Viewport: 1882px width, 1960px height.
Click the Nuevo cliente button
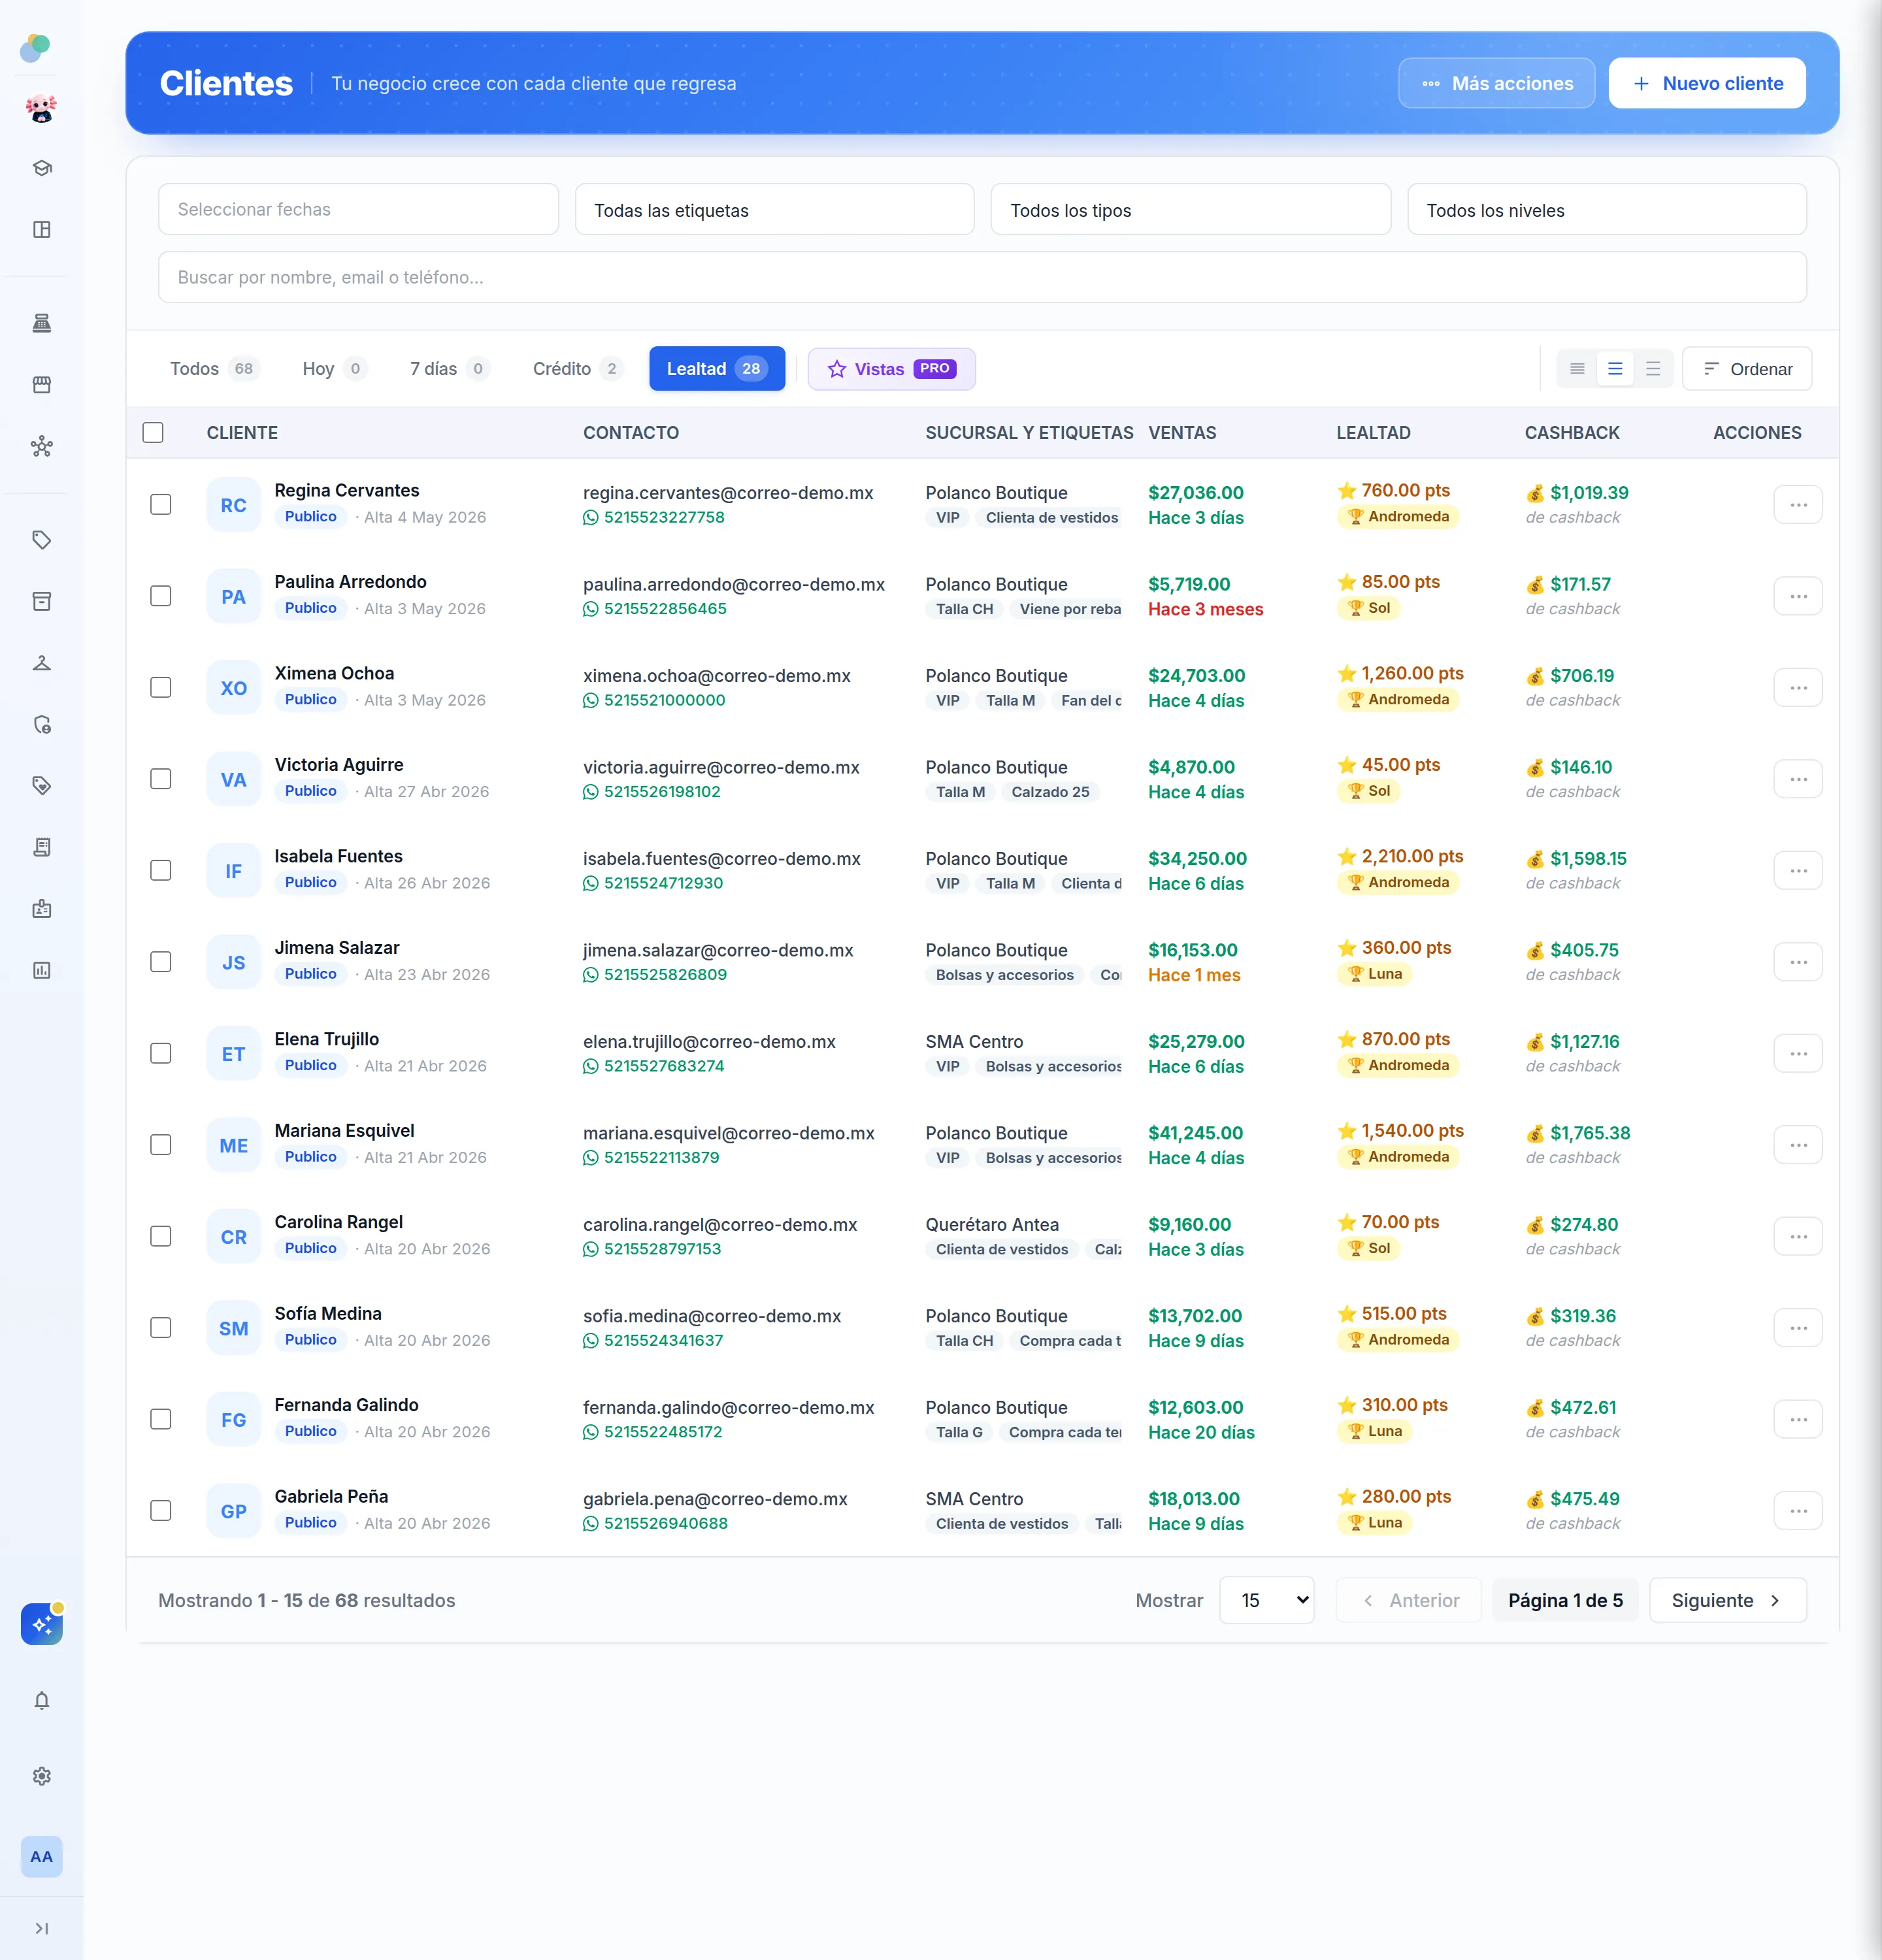point(1707,84)
